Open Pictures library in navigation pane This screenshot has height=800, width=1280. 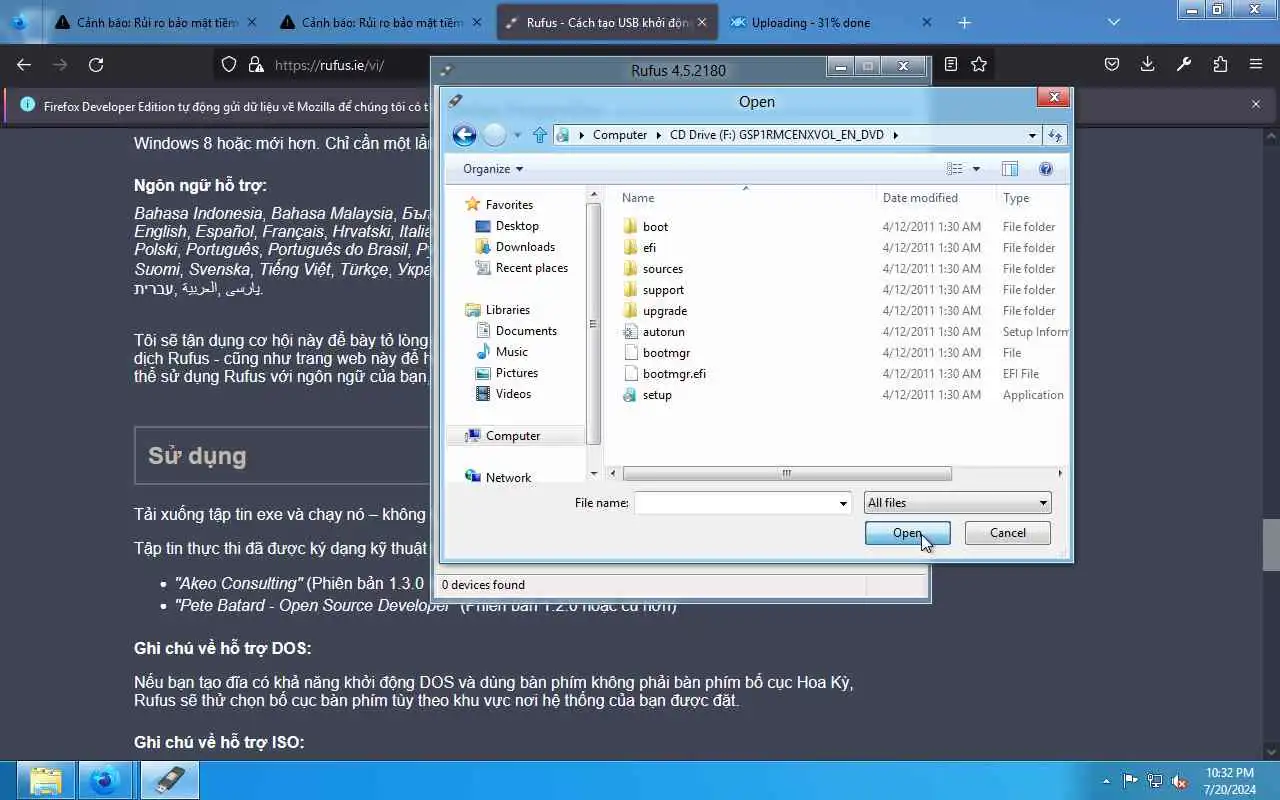(517, 373)
